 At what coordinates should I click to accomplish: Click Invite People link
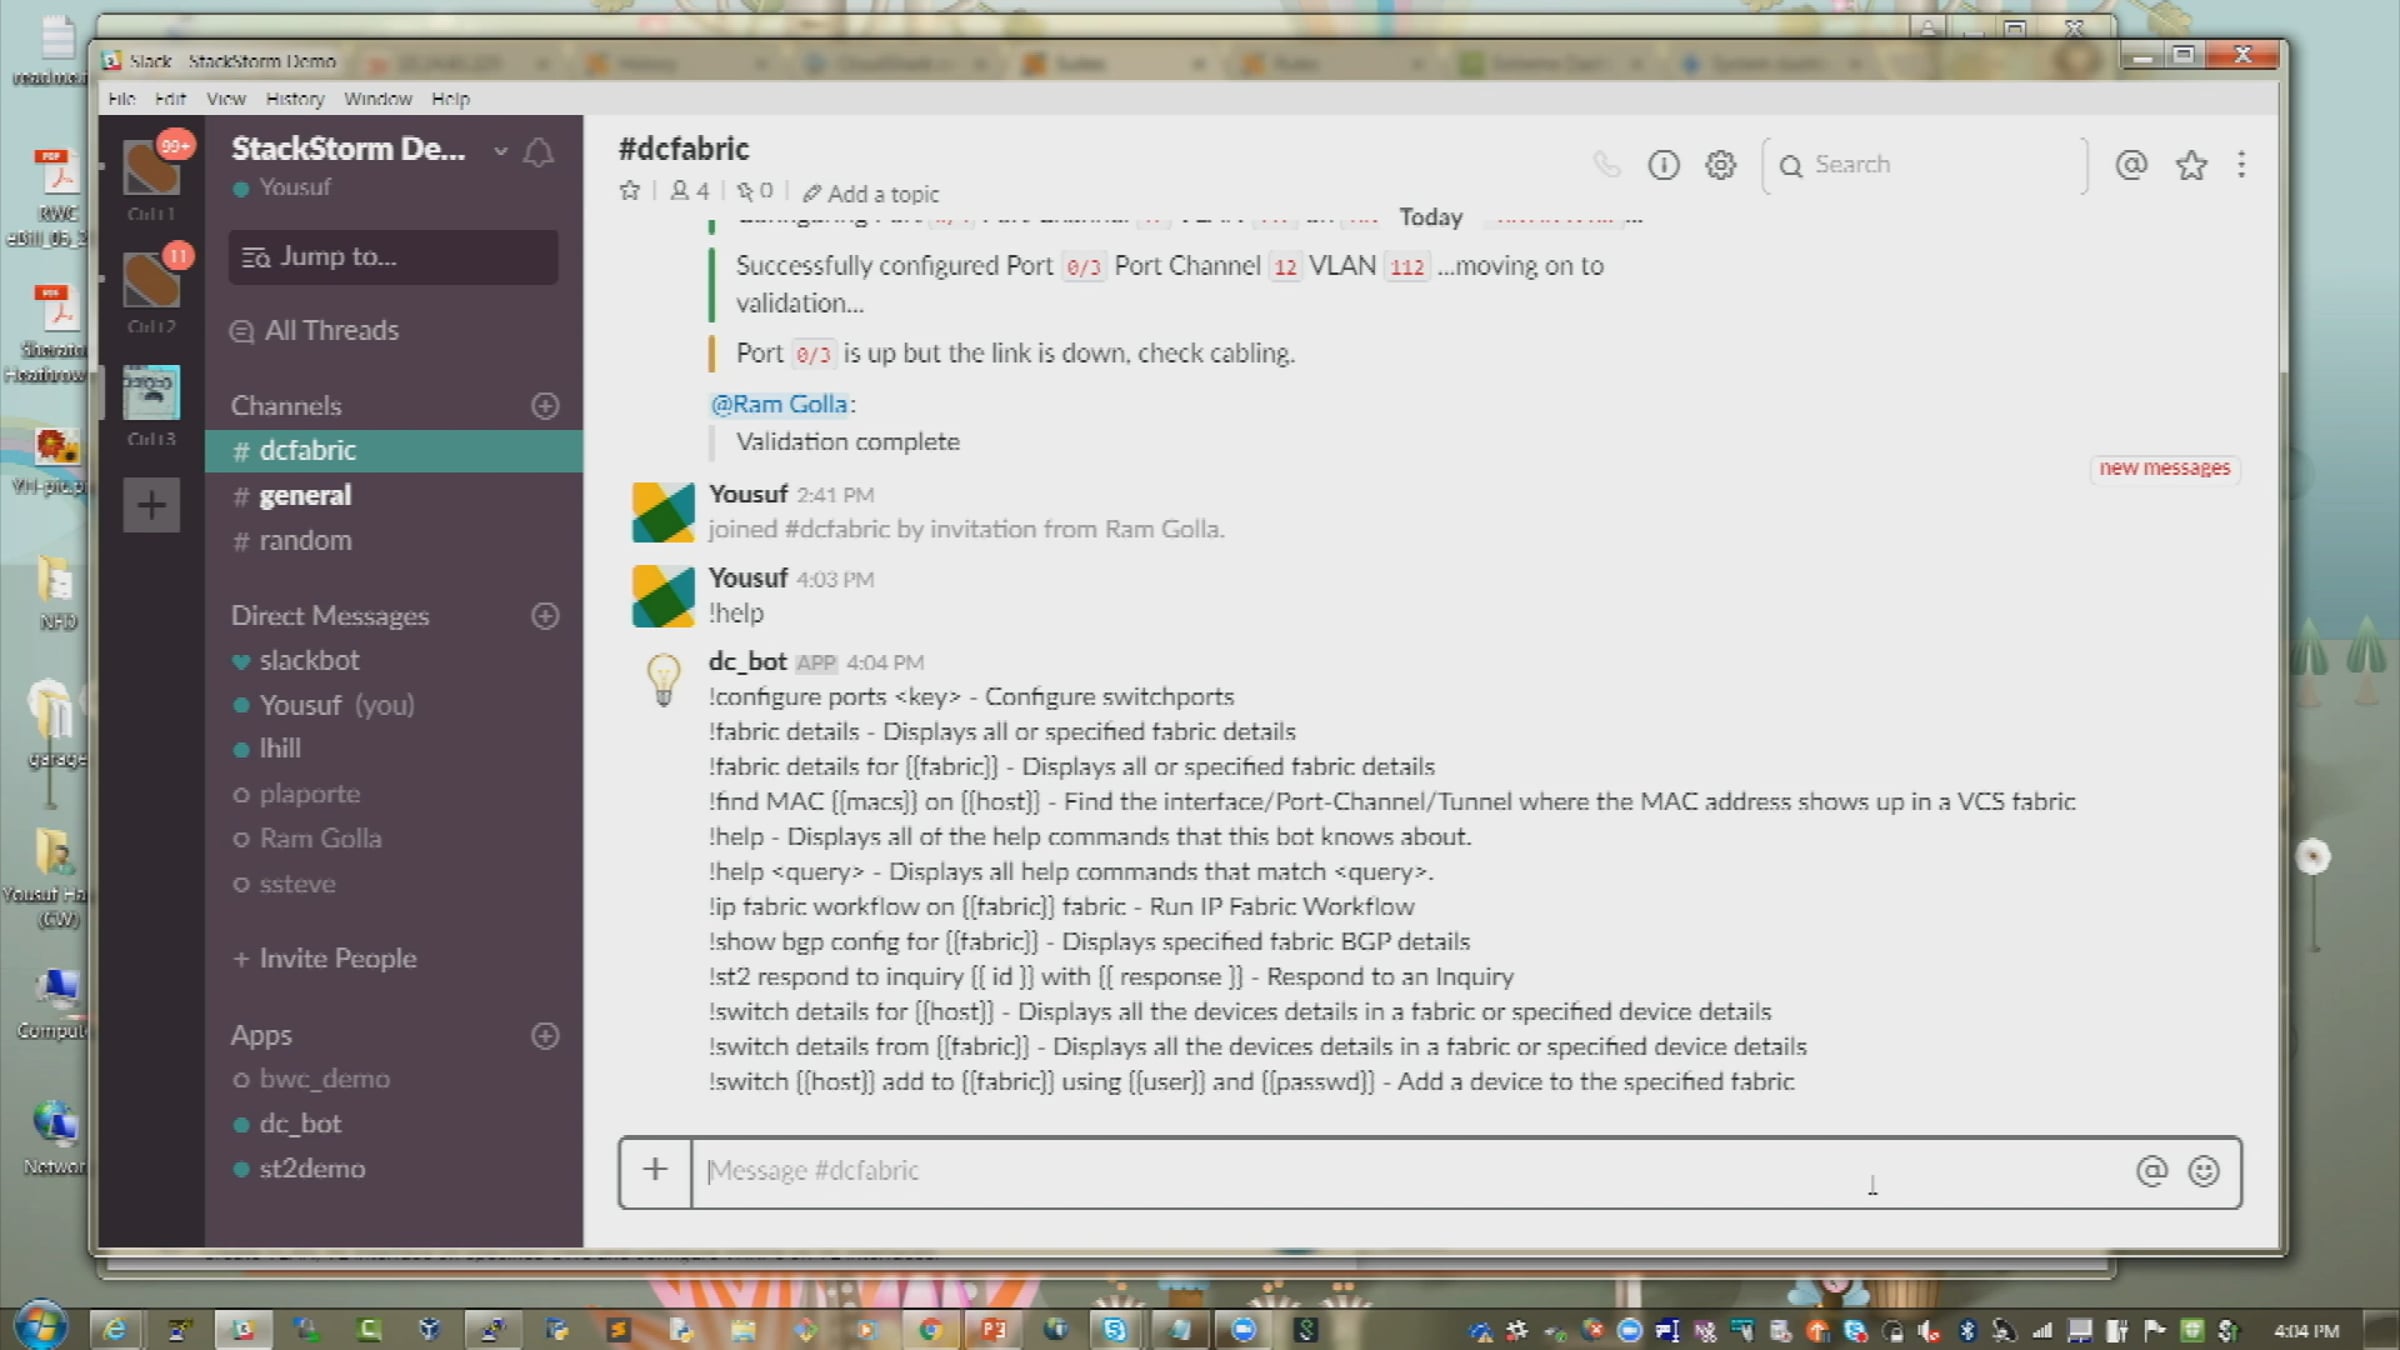(x=324, y=959)
